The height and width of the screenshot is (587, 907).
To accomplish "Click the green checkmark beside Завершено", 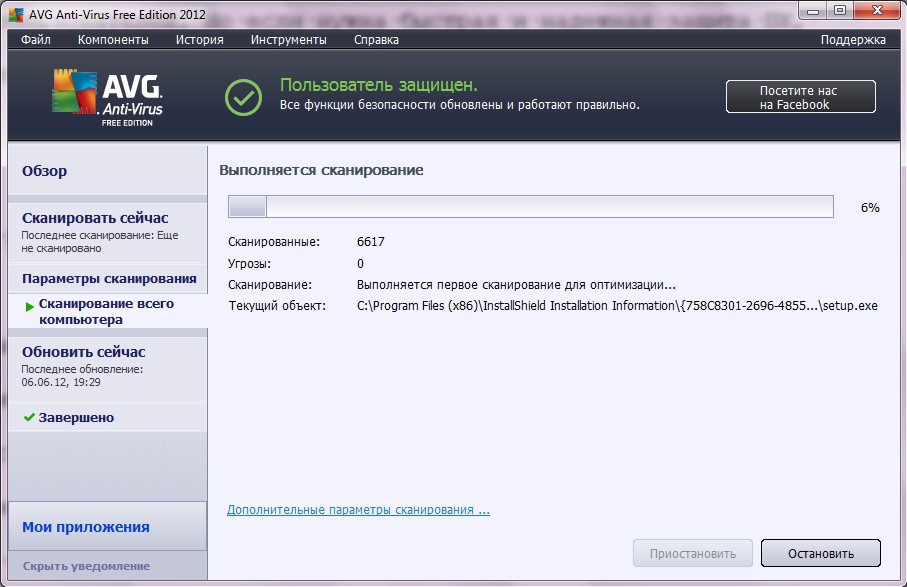I will point(29,417).
